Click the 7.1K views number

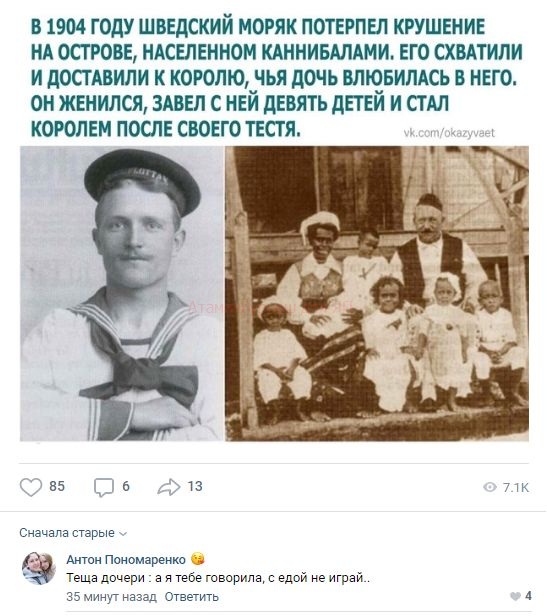point(516,488)
